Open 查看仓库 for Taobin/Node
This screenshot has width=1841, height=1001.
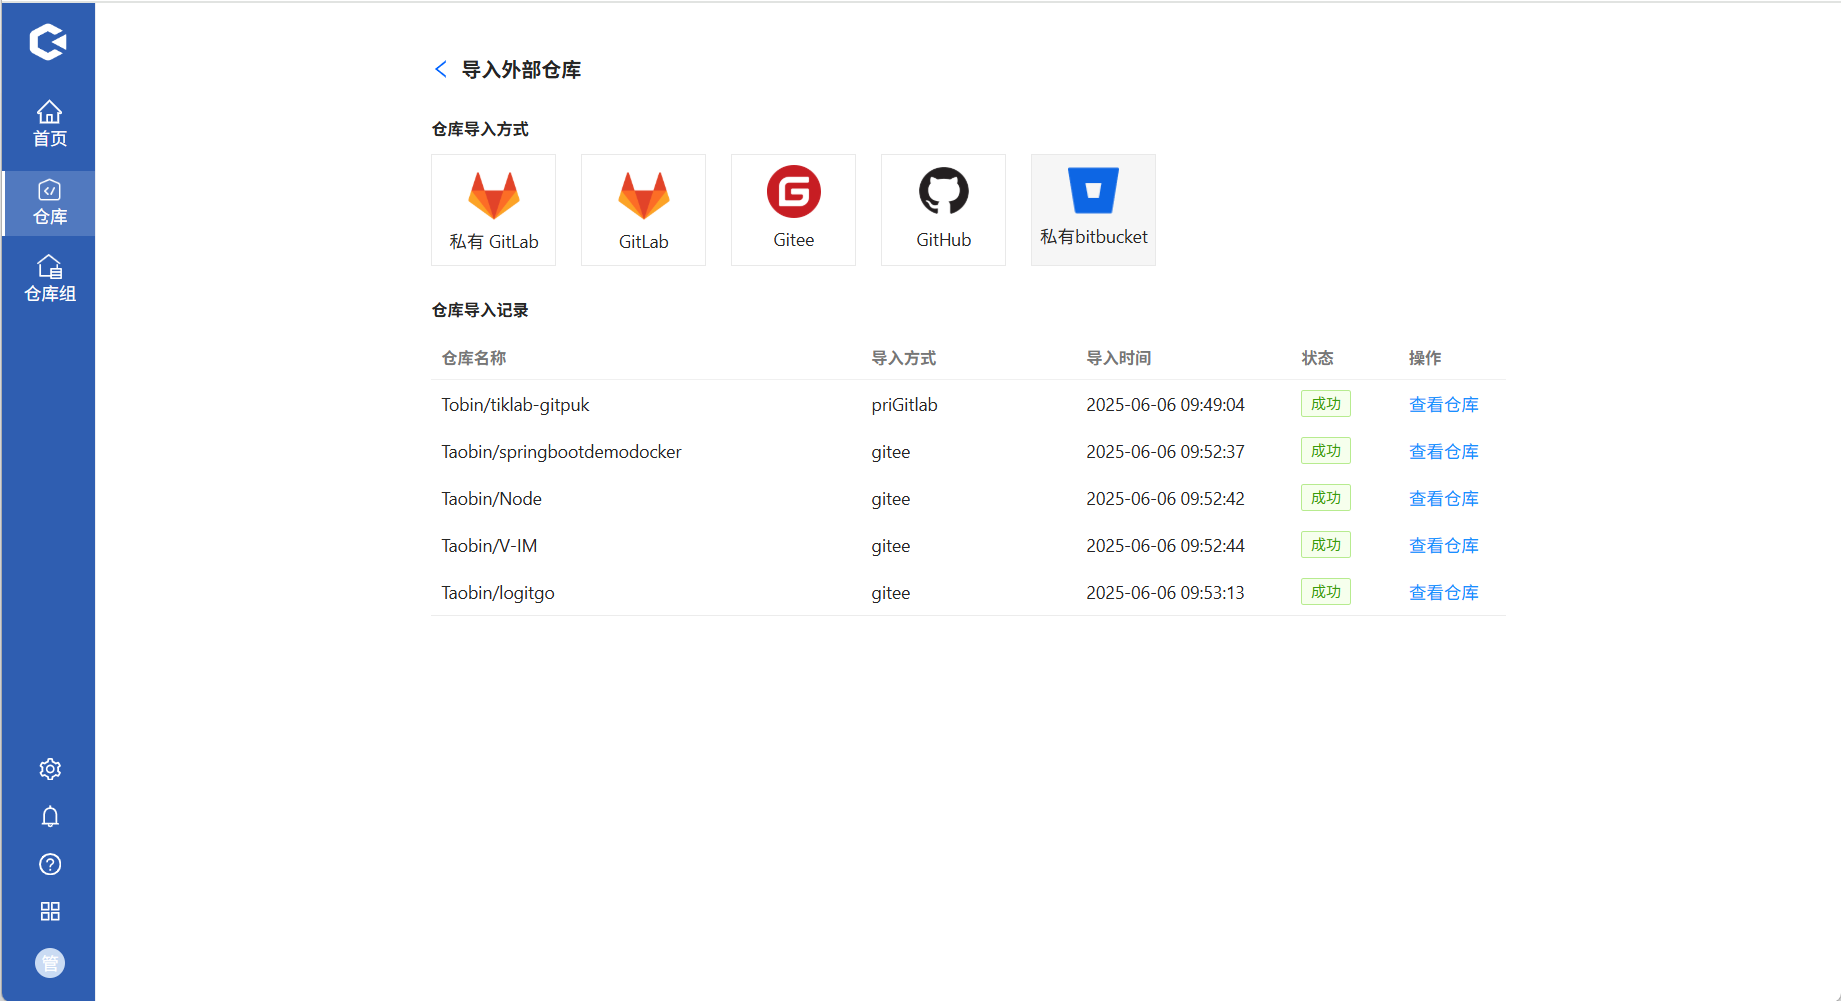[1443, 498]
